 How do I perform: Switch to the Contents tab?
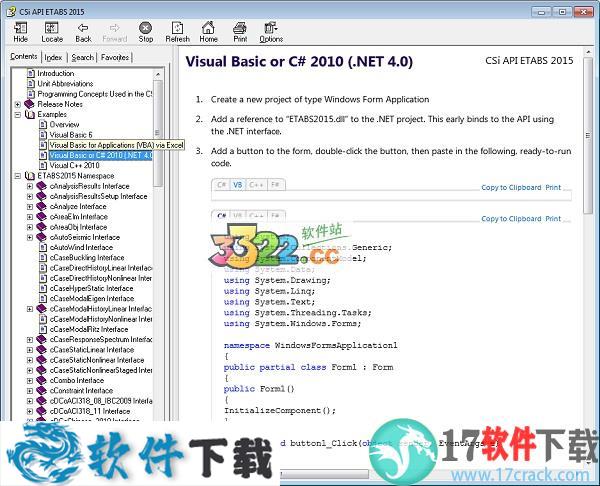click(x=24, y=57)
